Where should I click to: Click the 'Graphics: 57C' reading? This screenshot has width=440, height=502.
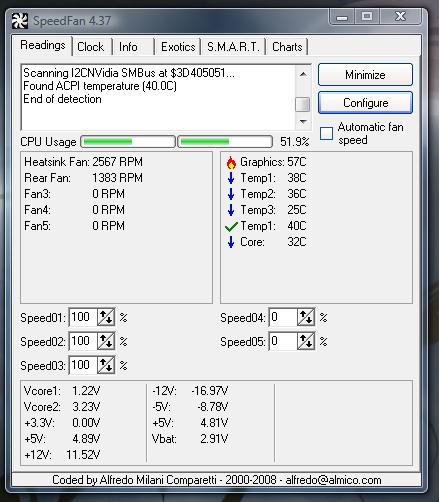tap(273, 162)
